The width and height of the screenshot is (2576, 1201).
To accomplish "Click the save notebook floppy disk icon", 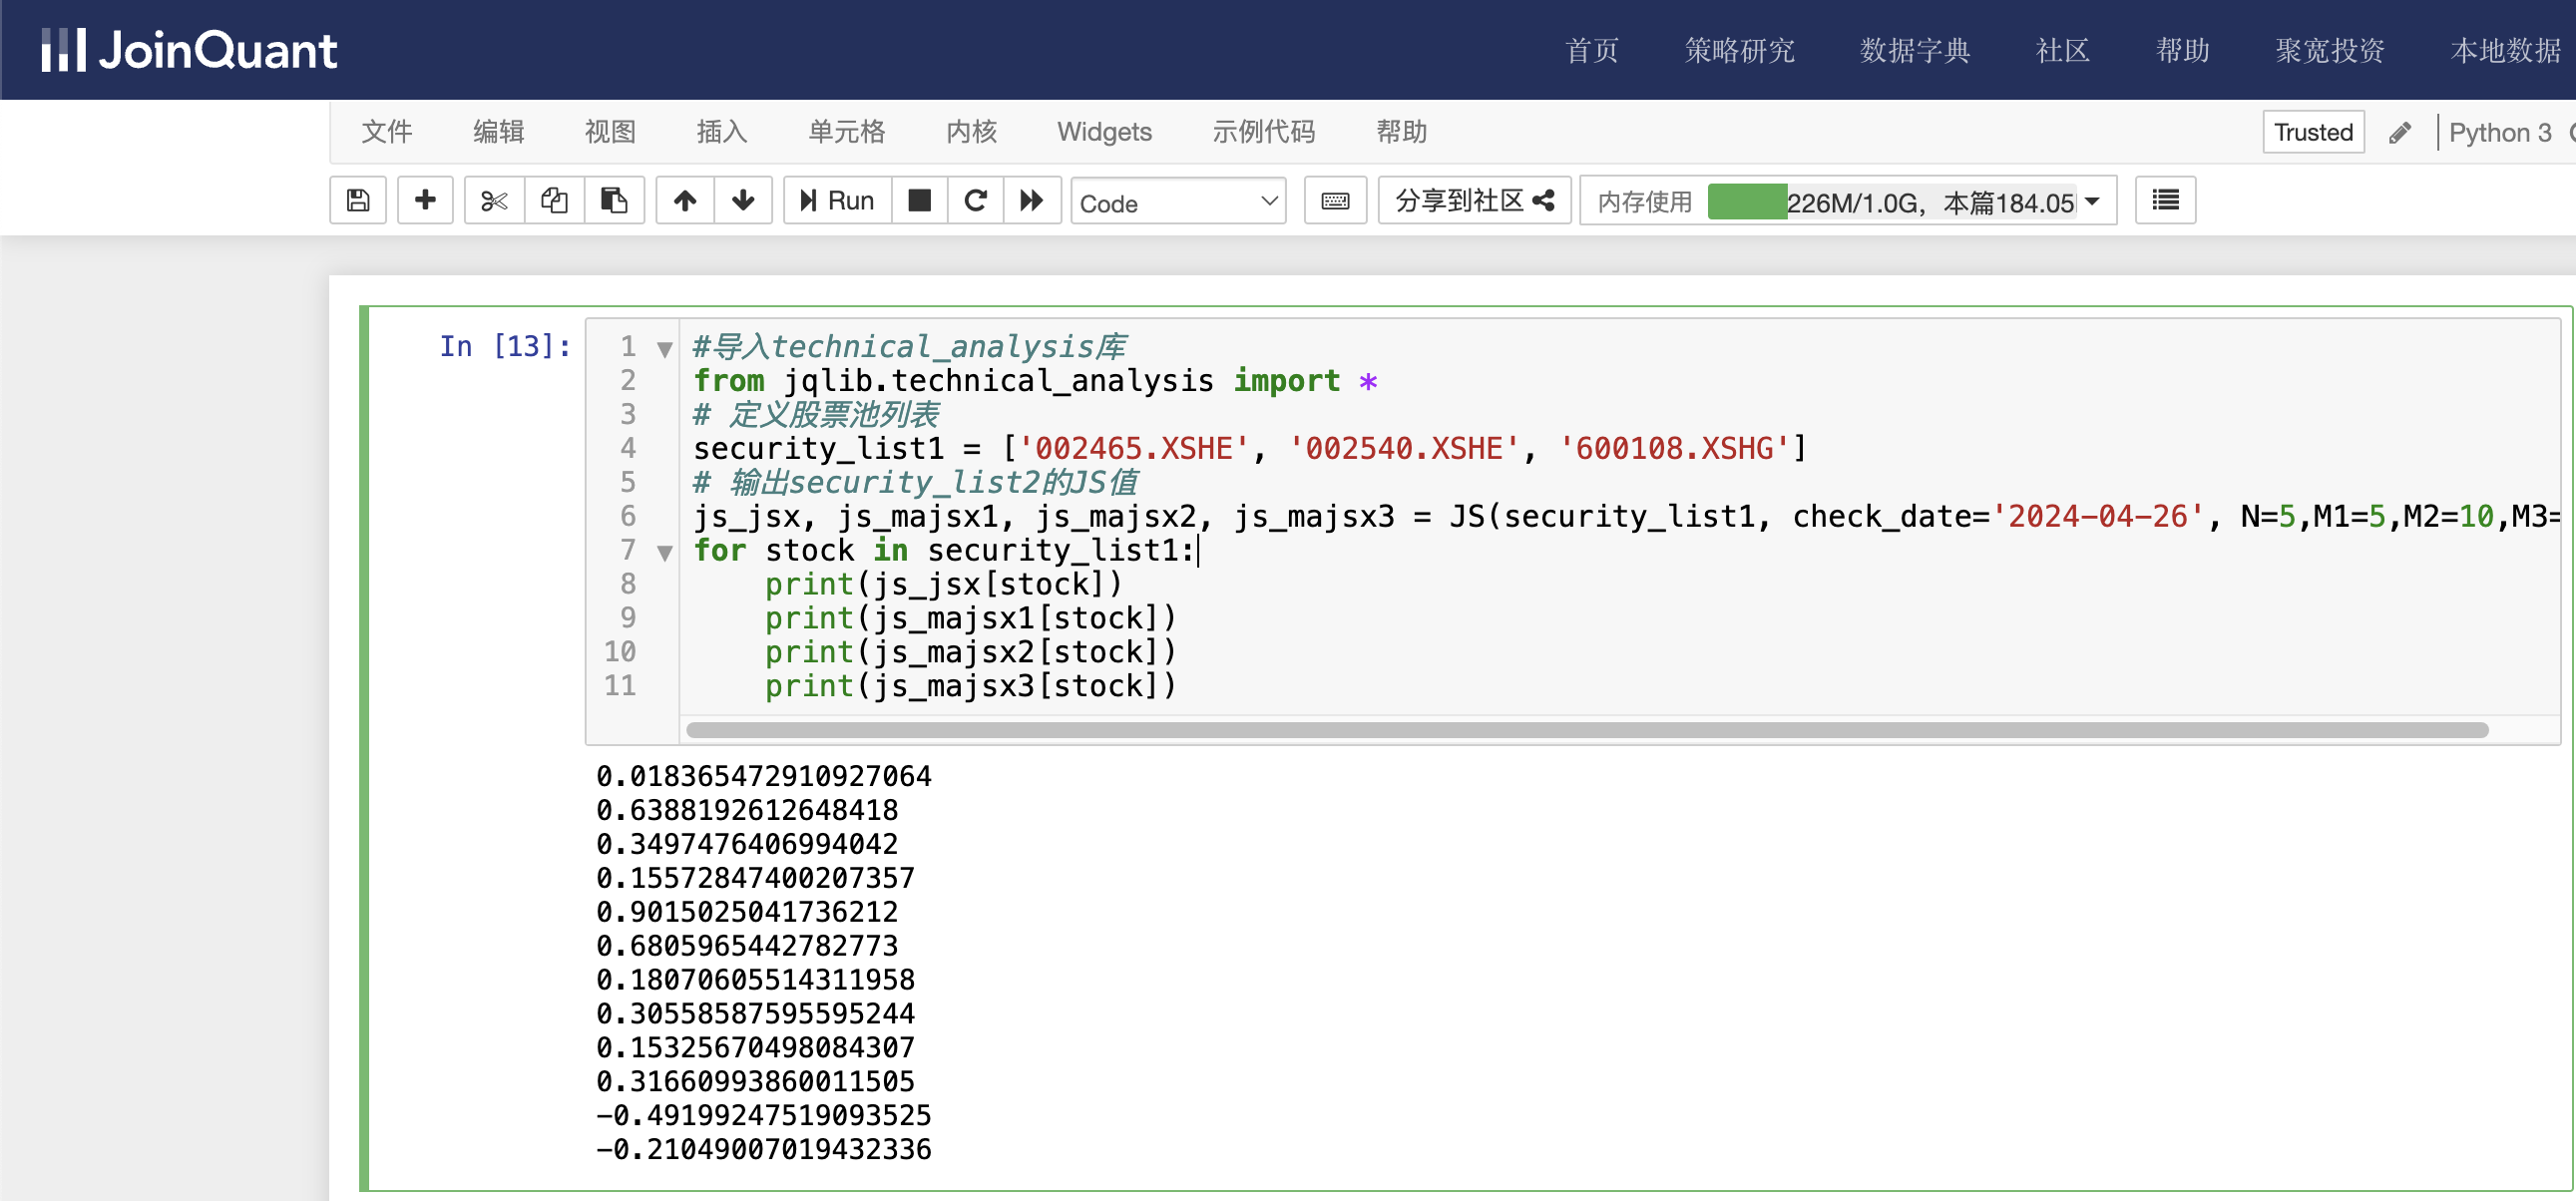I will click(358, 201).
